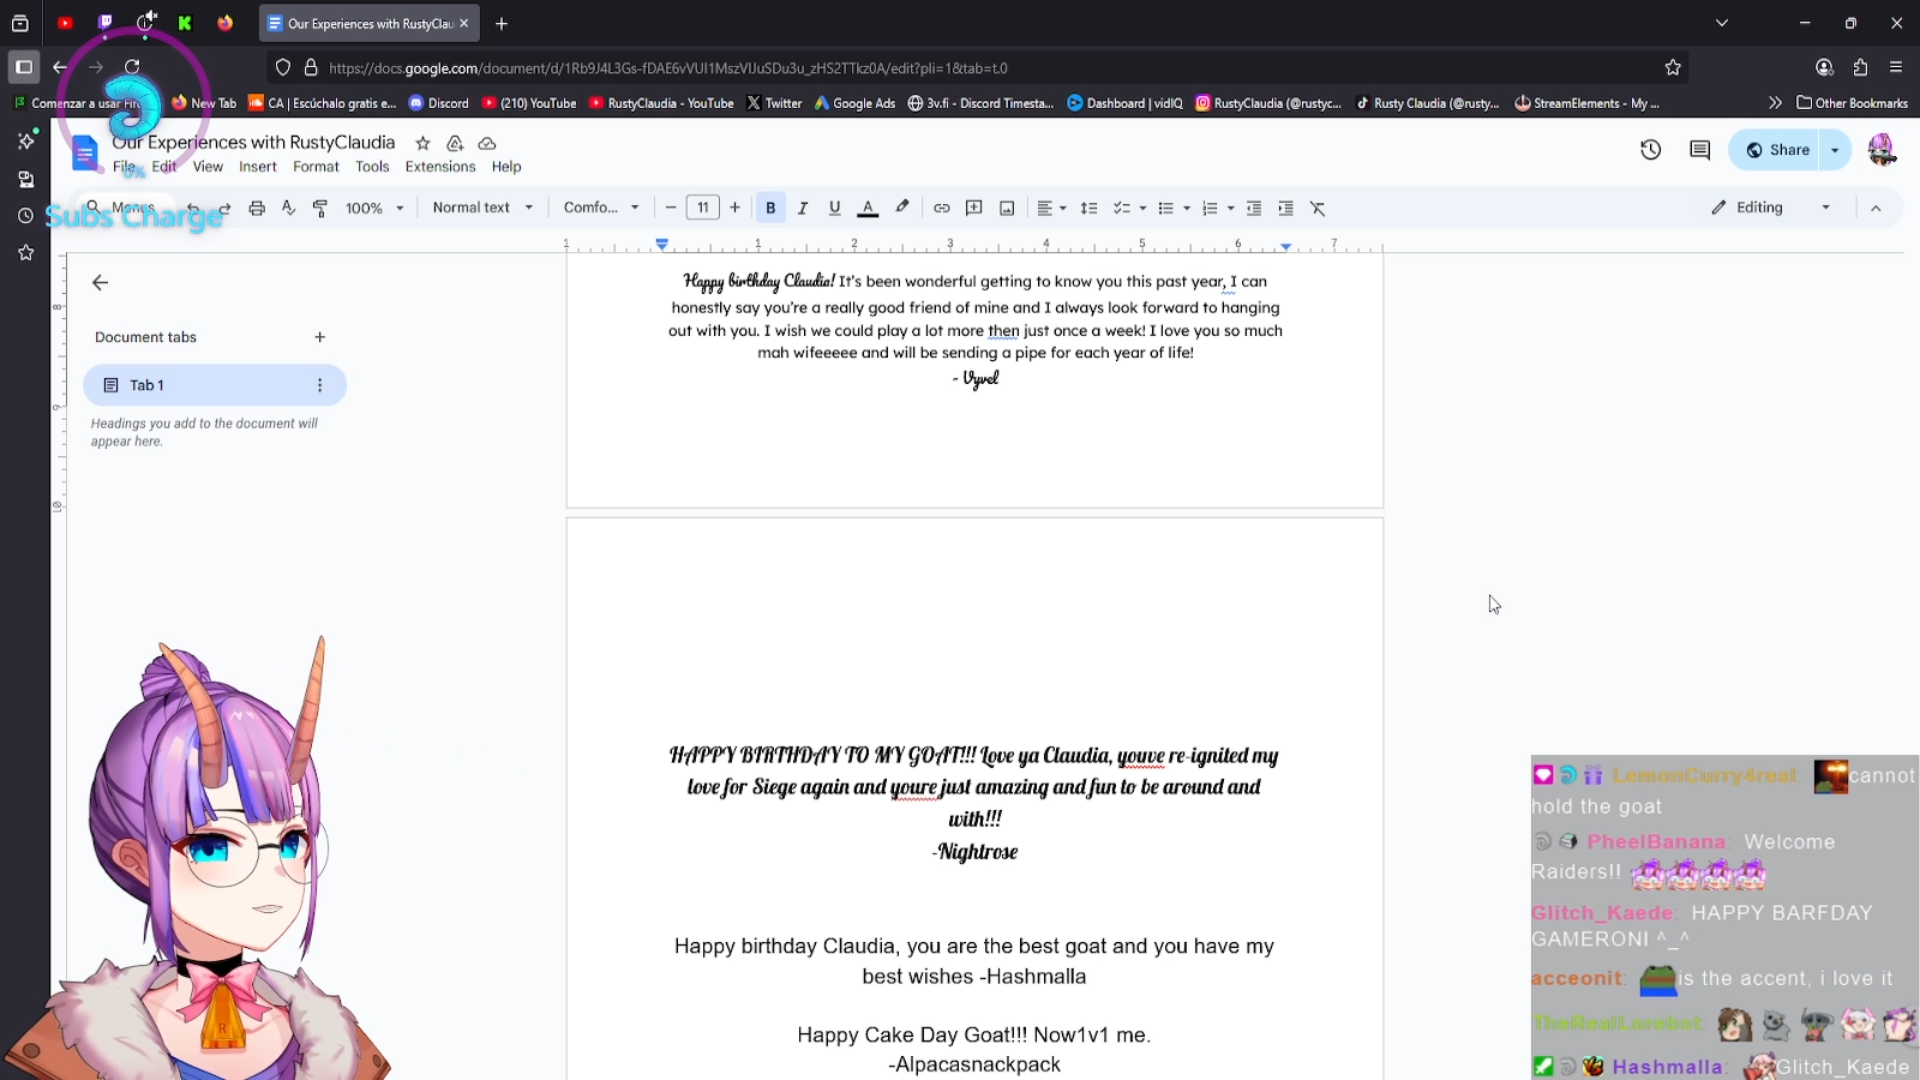The image size is (1920, 1080).
Task: Open the Format menu
Action: coord(316,167)
